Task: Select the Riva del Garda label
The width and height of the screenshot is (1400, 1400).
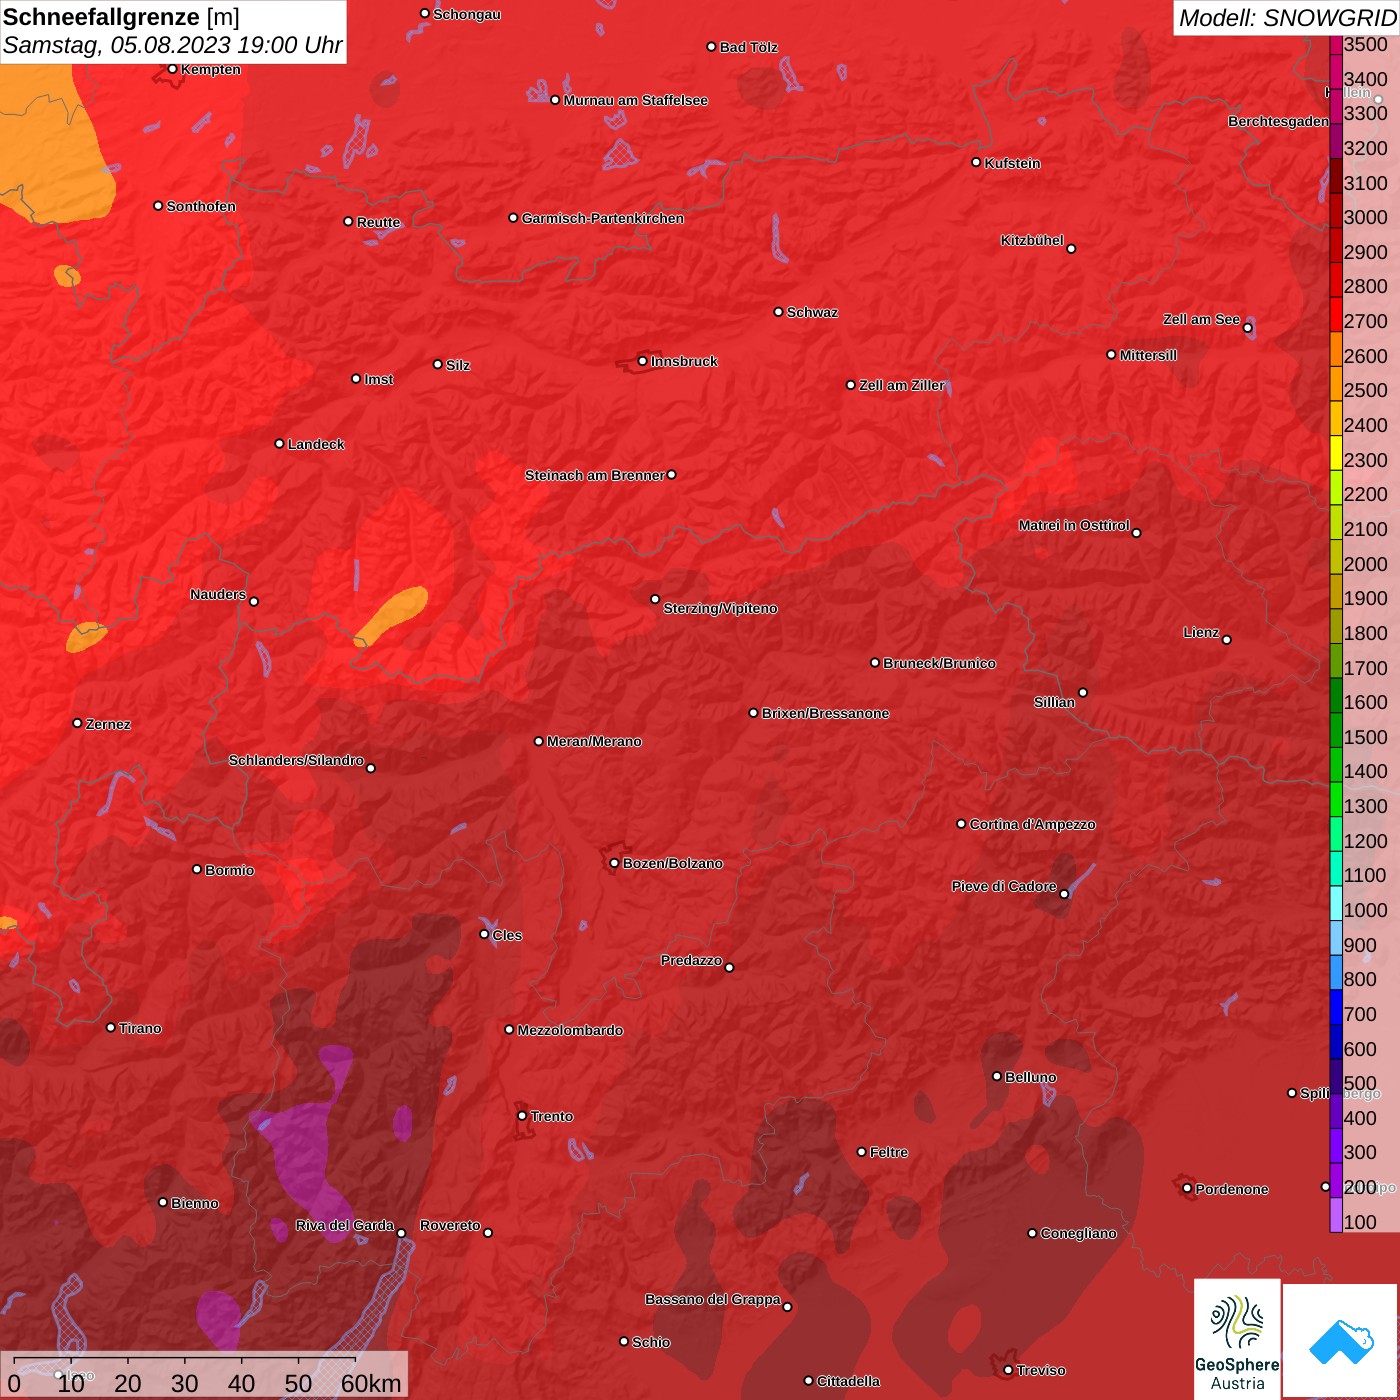Action: [x=344, y=1225]
